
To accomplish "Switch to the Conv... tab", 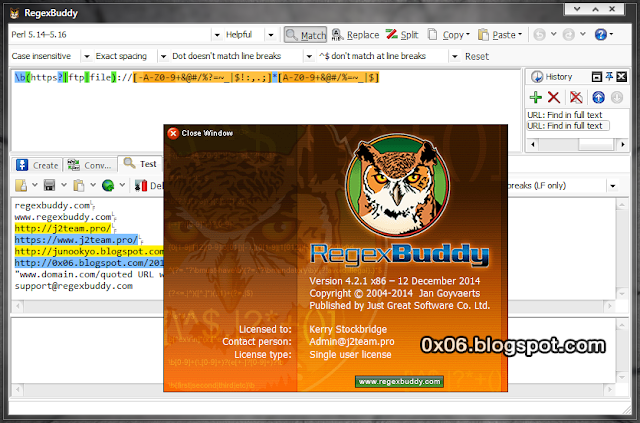I will point(90,165).
